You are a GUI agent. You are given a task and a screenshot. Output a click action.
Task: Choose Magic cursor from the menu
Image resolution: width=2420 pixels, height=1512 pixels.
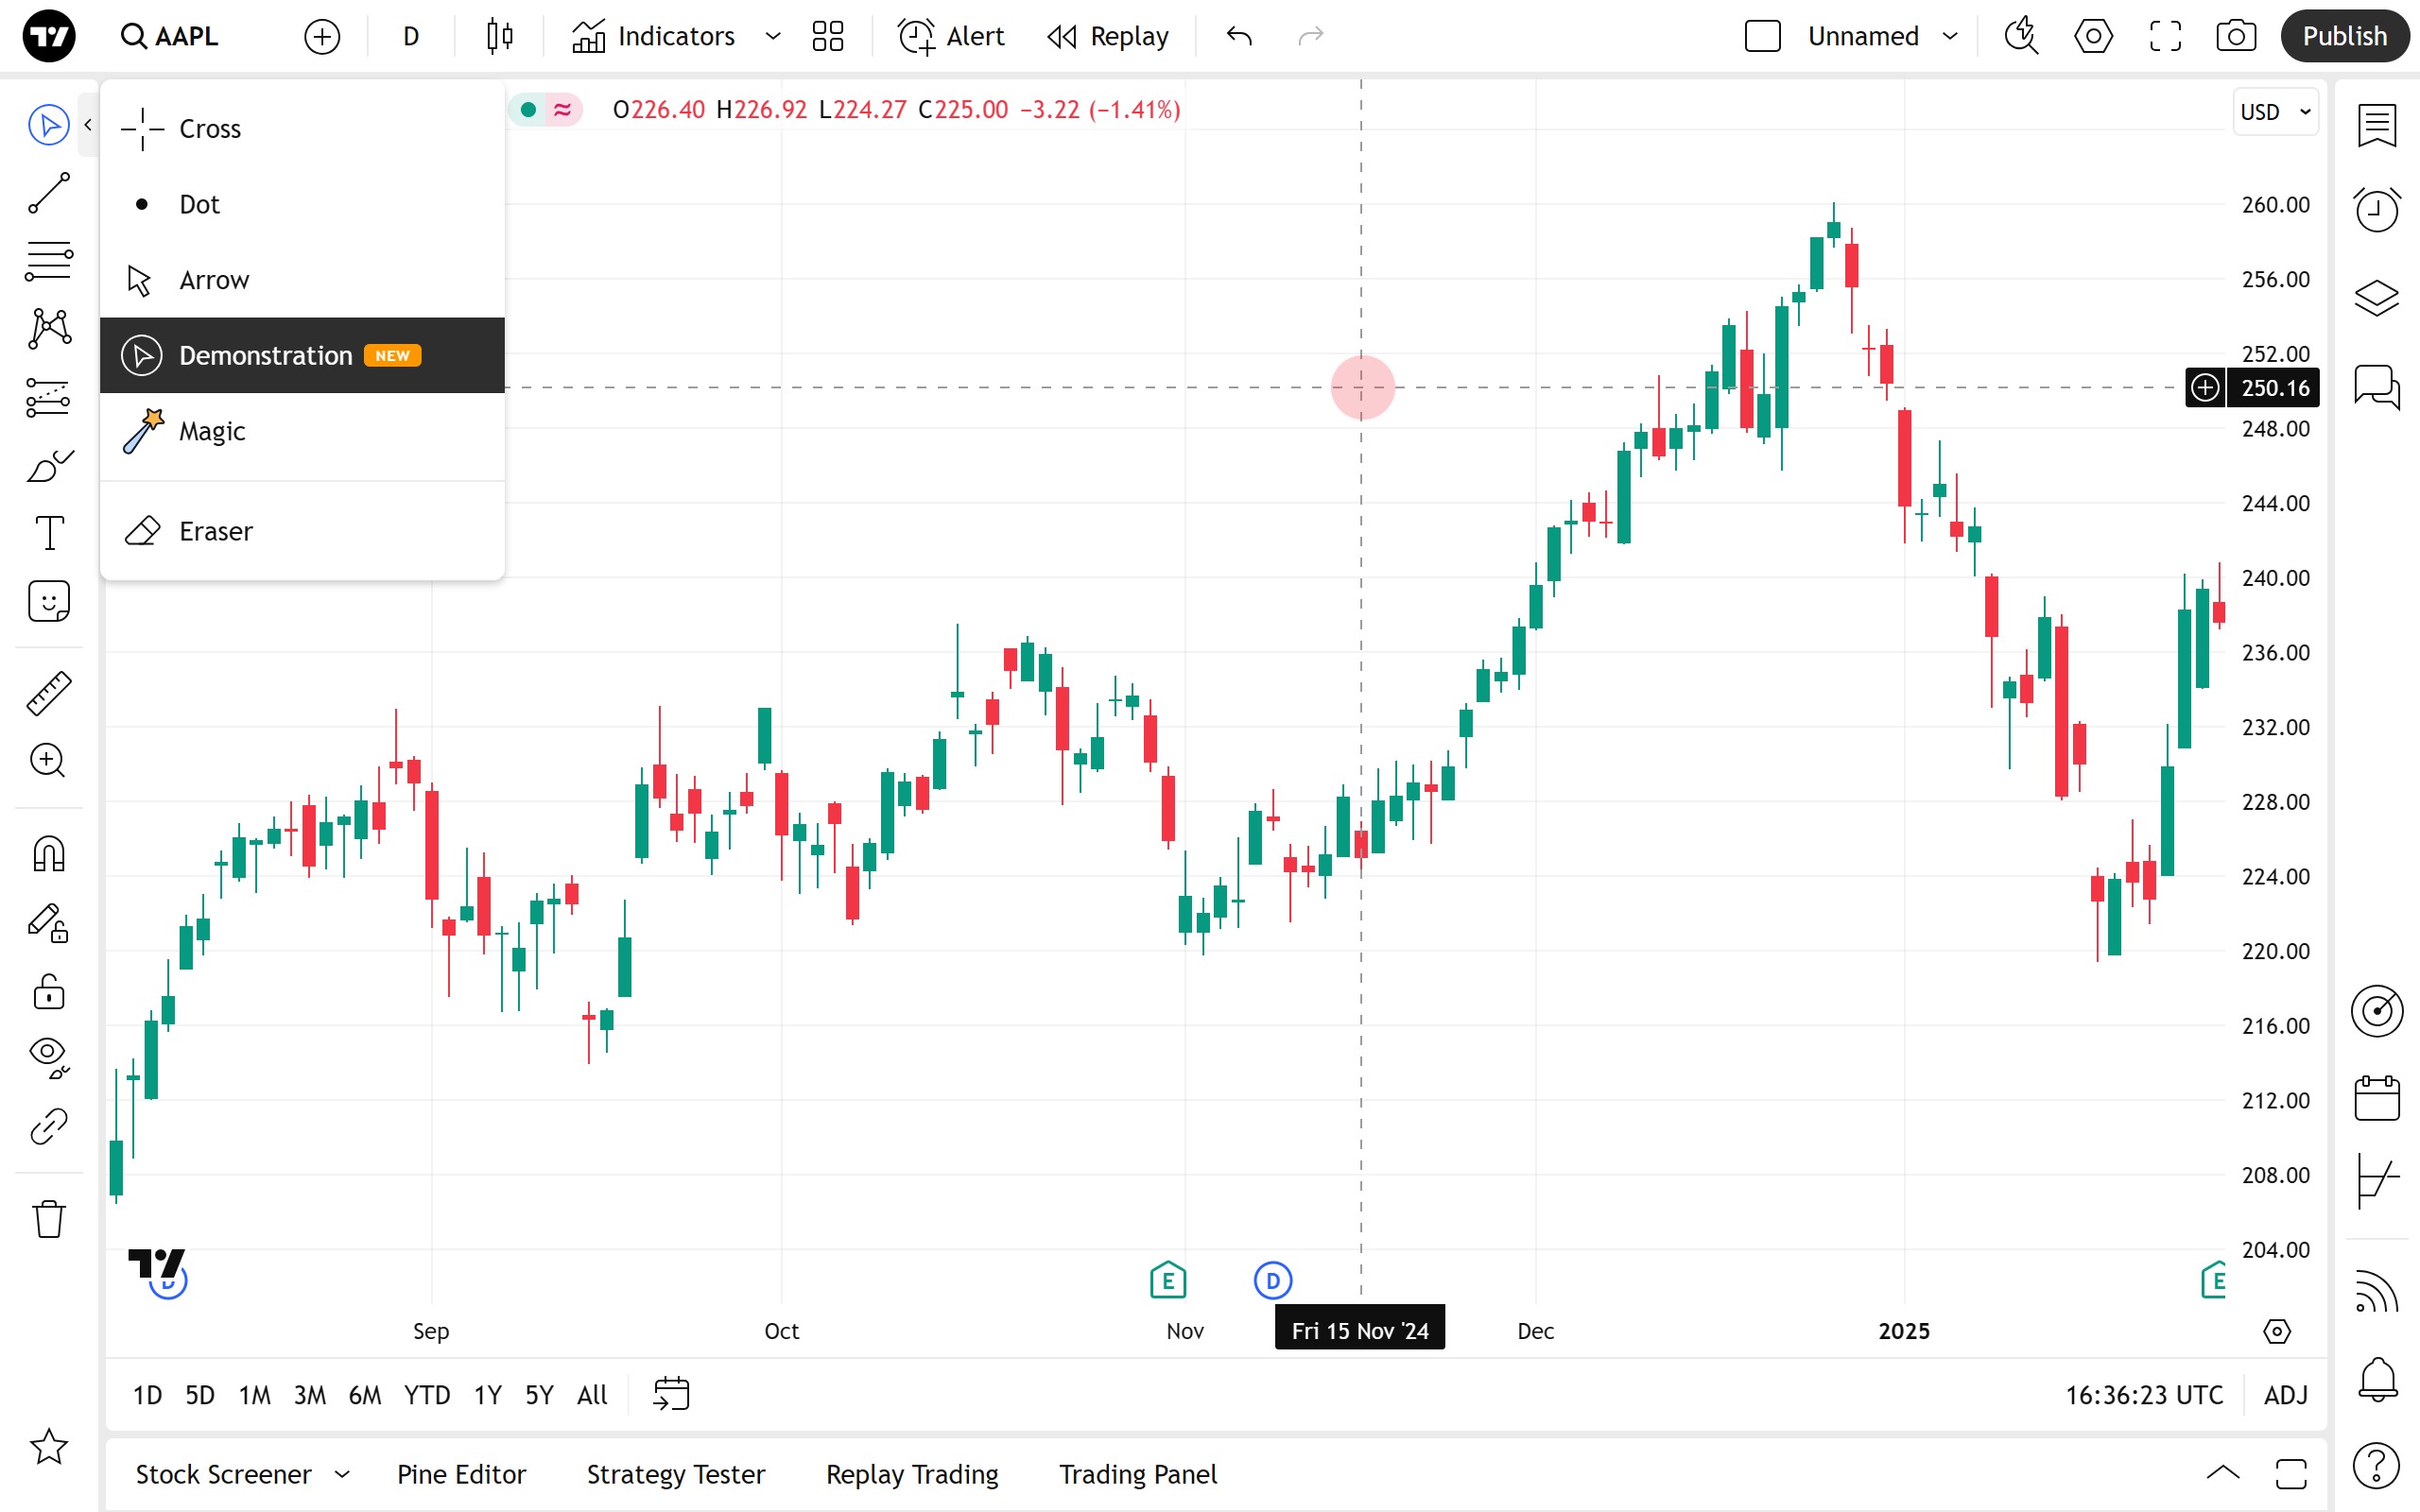212,431
